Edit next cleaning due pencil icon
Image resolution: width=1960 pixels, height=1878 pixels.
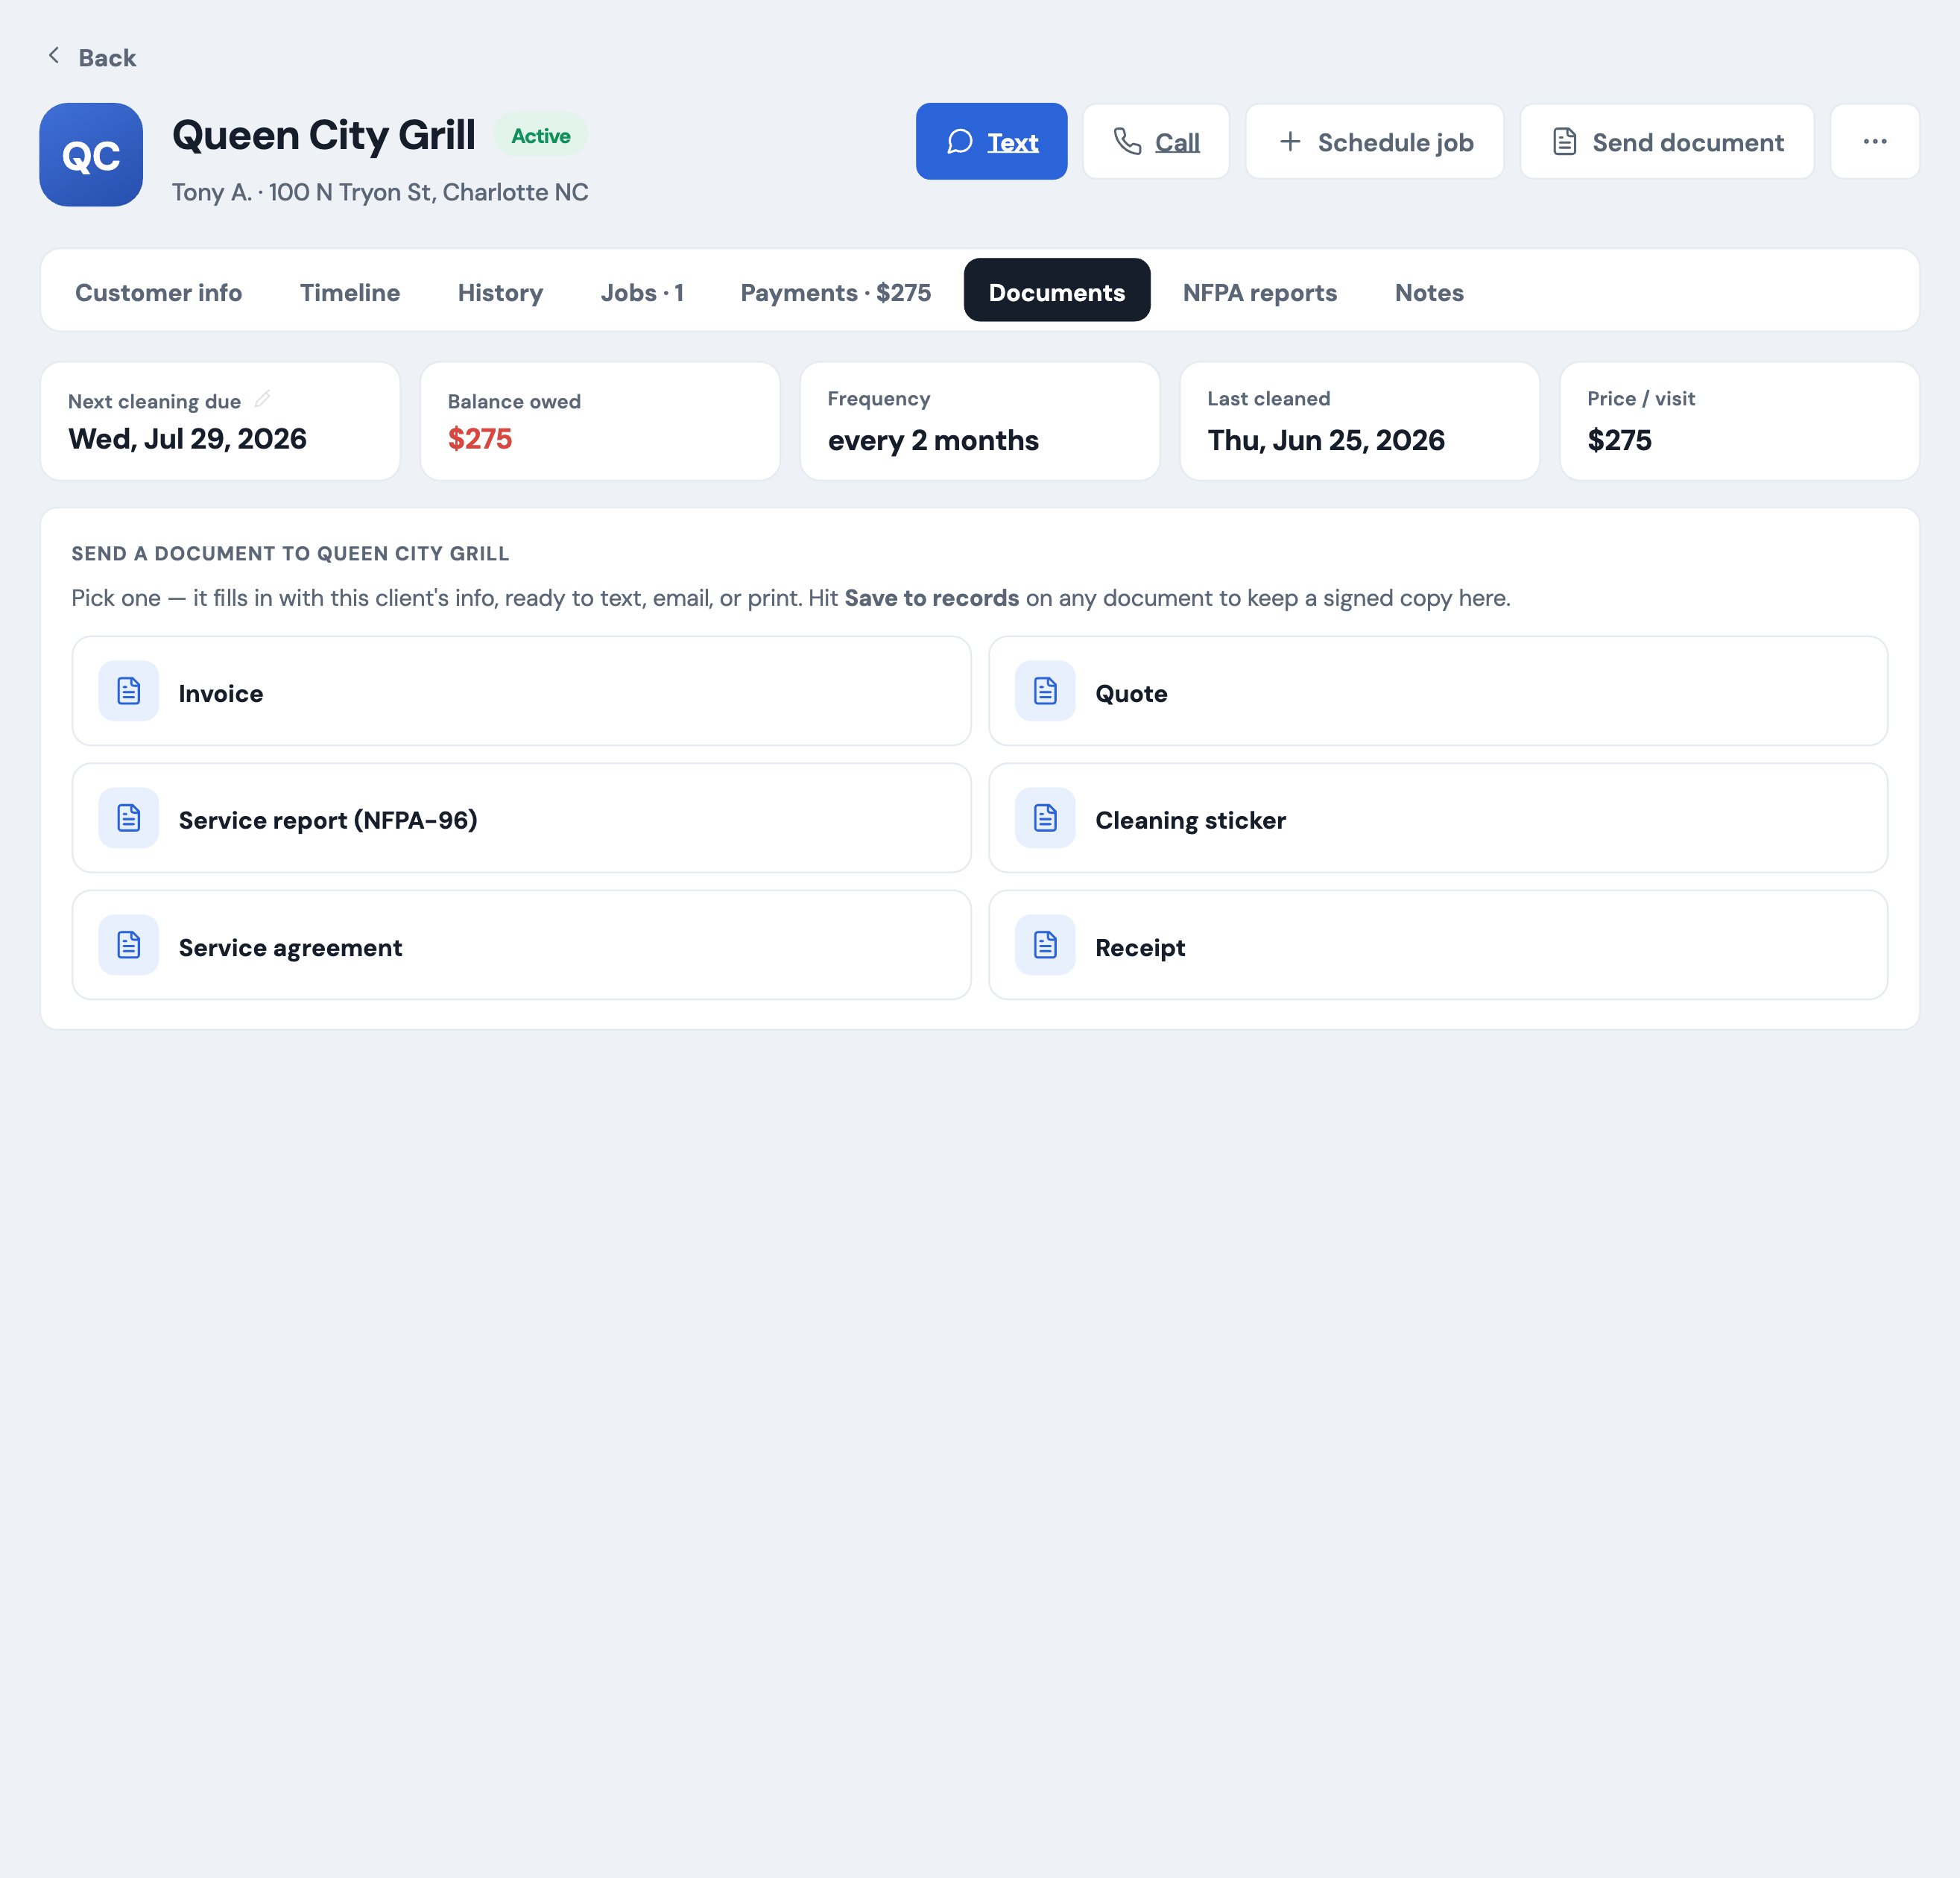pos(263,399)
